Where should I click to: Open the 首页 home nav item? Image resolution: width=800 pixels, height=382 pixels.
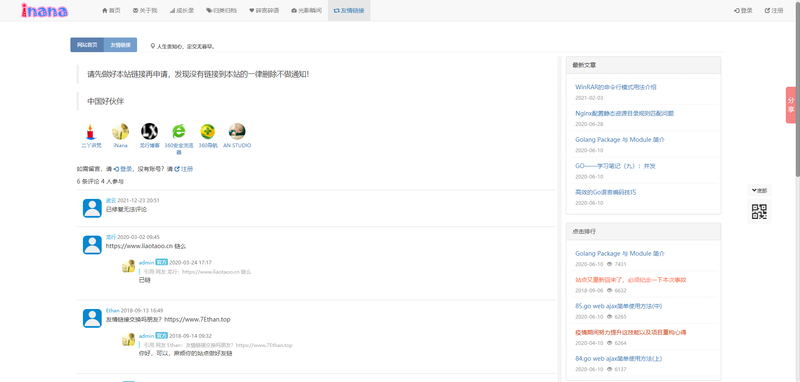(111, 10)
